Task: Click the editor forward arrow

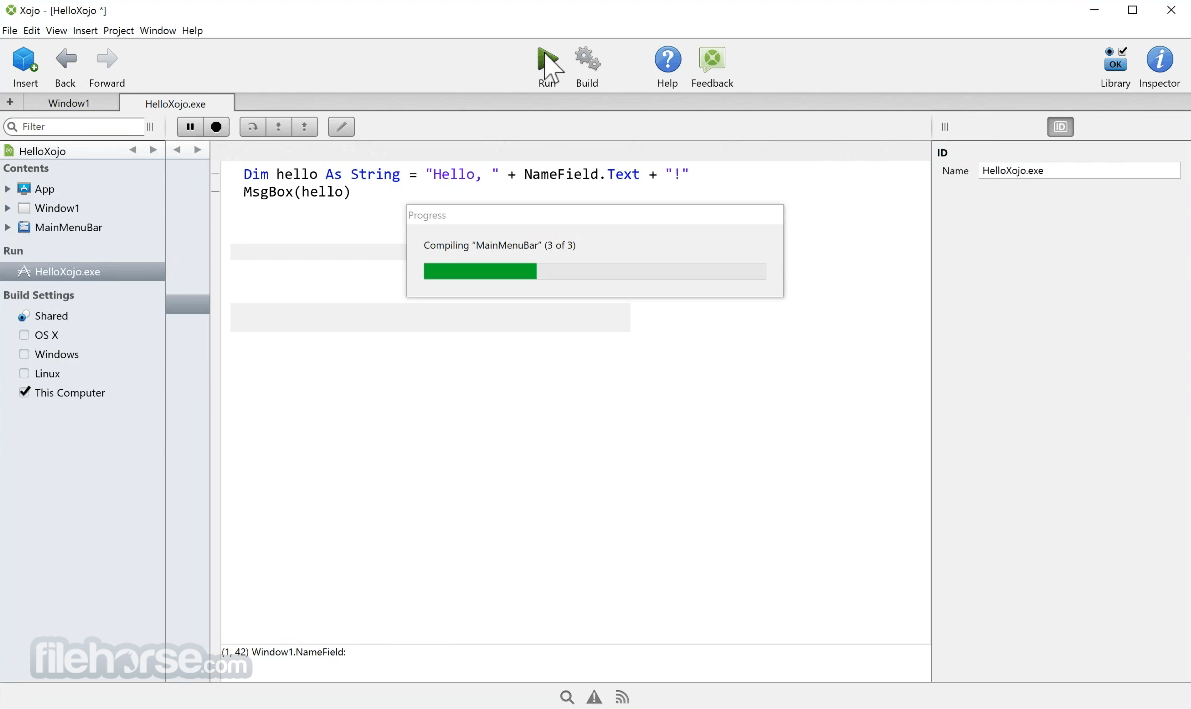Action: tap(197, 150)
